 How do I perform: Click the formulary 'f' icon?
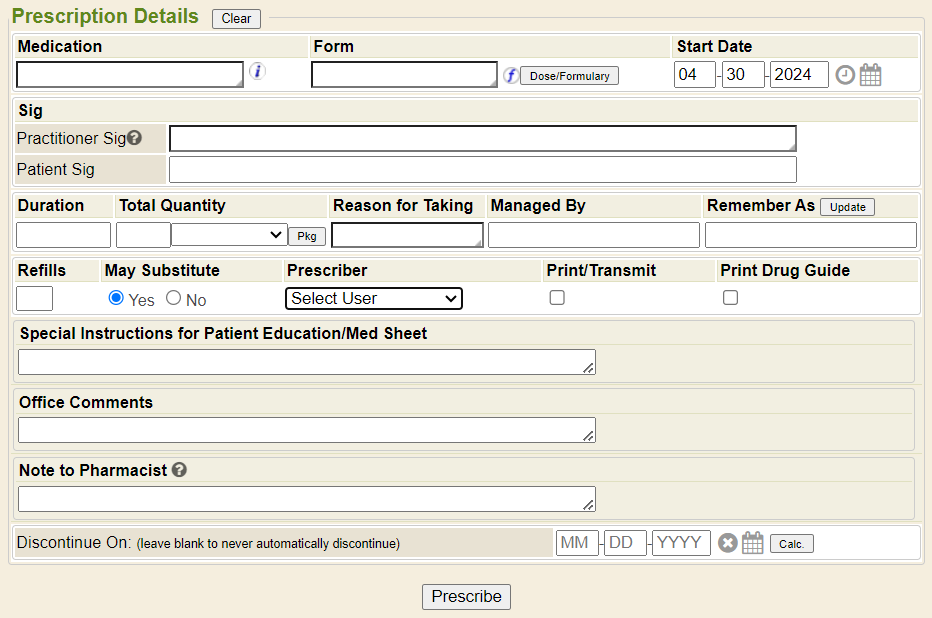tap(510, 75)
